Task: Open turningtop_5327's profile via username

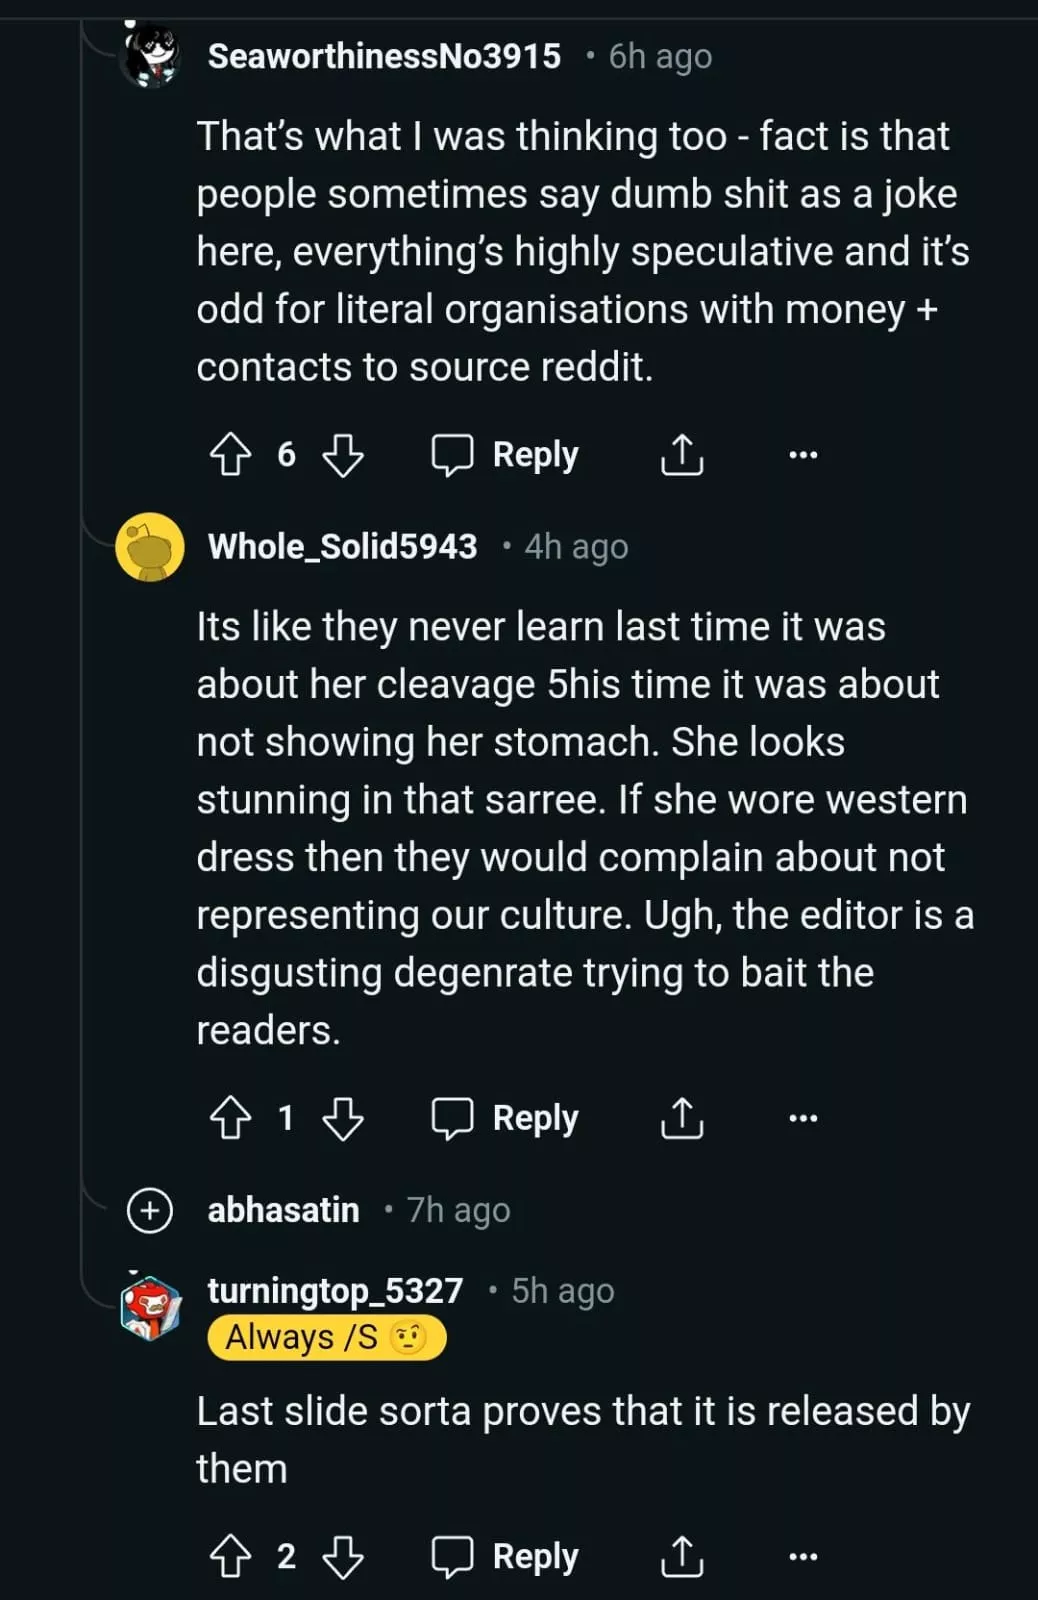Action: pyautogui.click(x=335, y=1291)
